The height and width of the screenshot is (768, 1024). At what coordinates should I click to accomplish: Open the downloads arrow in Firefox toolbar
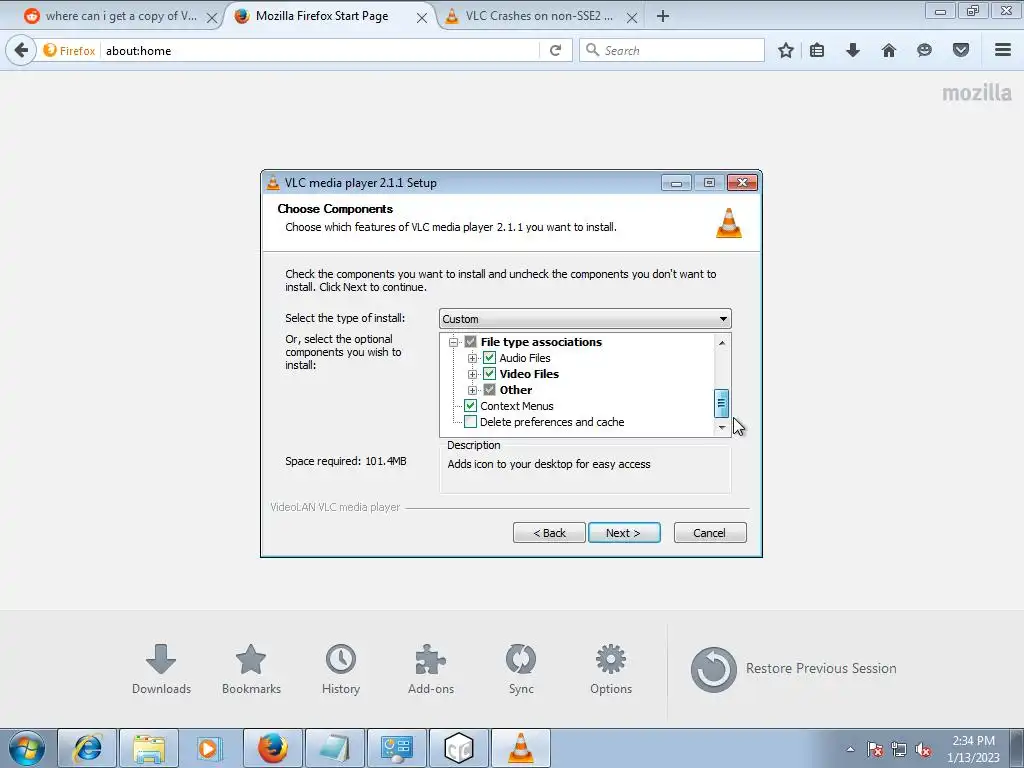coord(853,50)
